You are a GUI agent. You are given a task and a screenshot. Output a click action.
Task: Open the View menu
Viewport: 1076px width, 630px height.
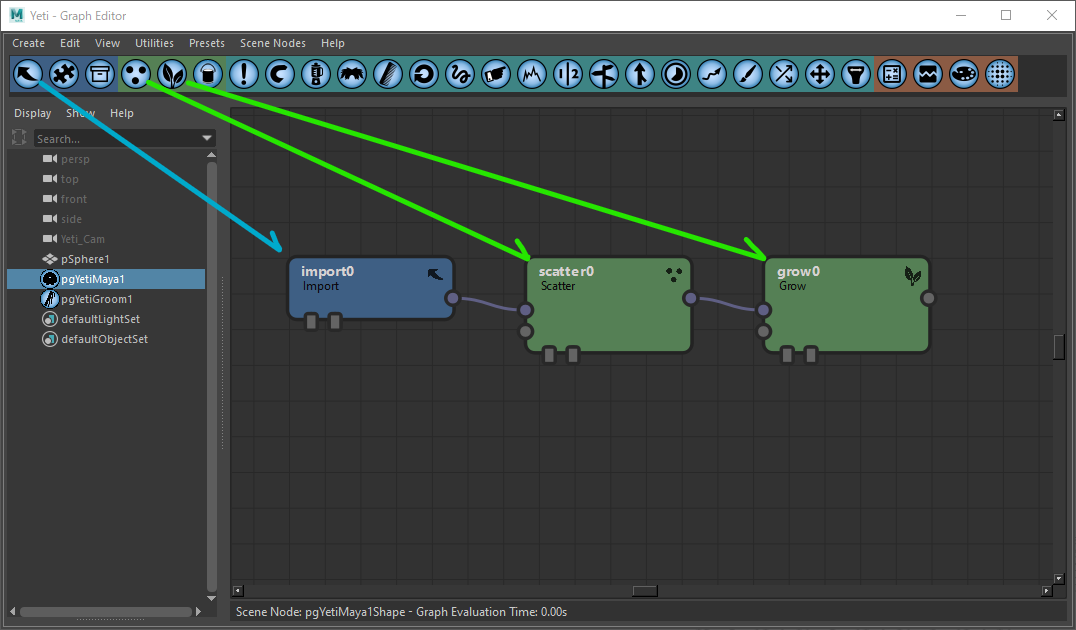coord(107,43)
